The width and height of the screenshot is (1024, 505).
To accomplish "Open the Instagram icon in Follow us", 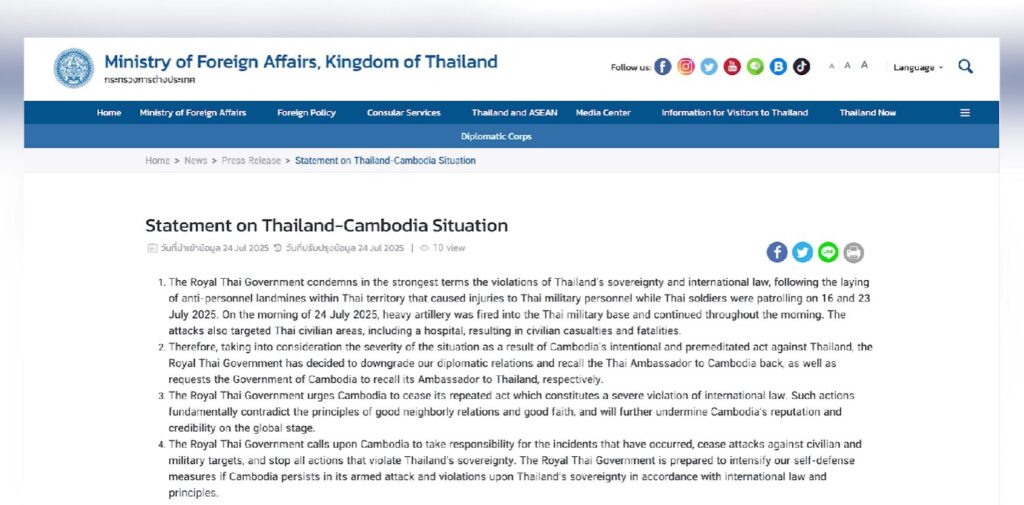I will pos(686,67).
